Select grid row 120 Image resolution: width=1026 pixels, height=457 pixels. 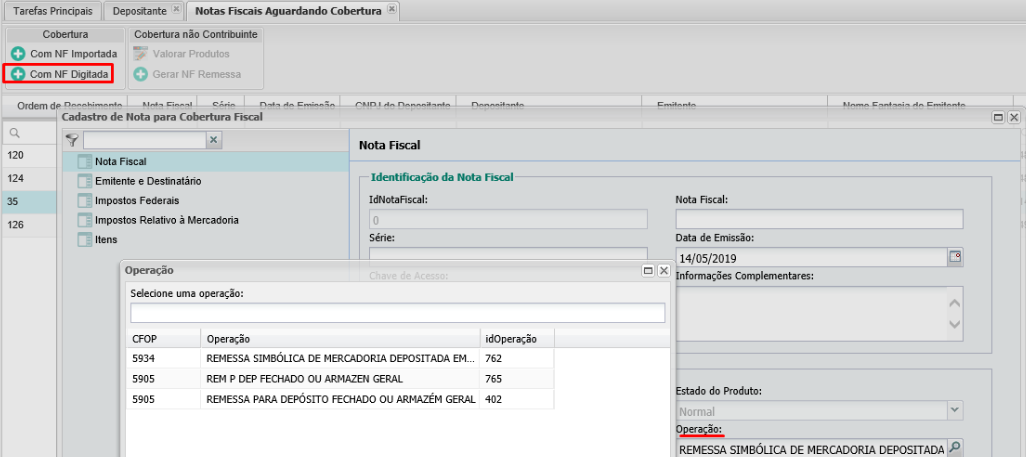29,155
